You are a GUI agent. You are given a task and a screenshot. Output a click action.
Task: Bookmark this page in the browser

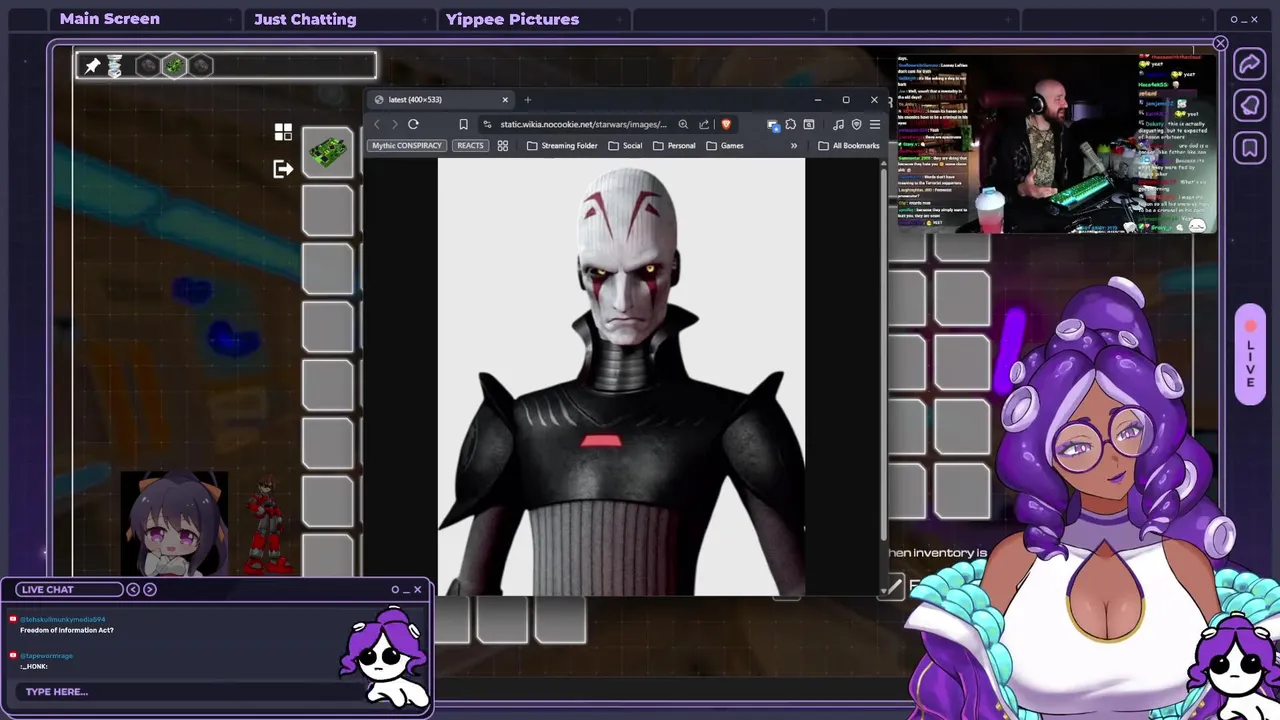click(463, 124)
